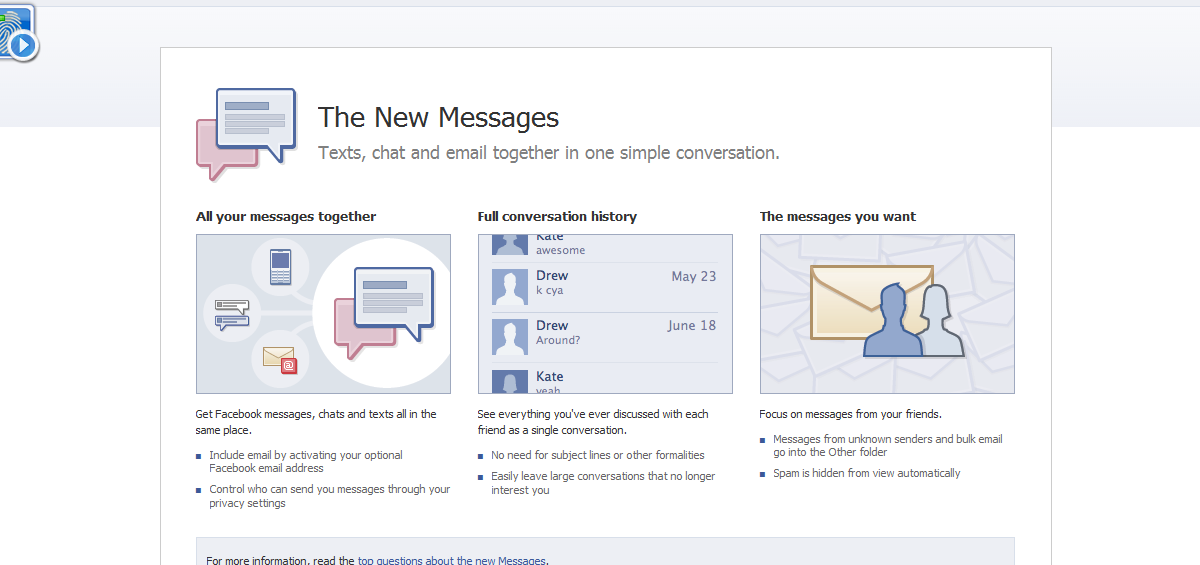Click the large message bubbles icon in white circle
The width and height of the screenshot is (1200, 565).
384,312
